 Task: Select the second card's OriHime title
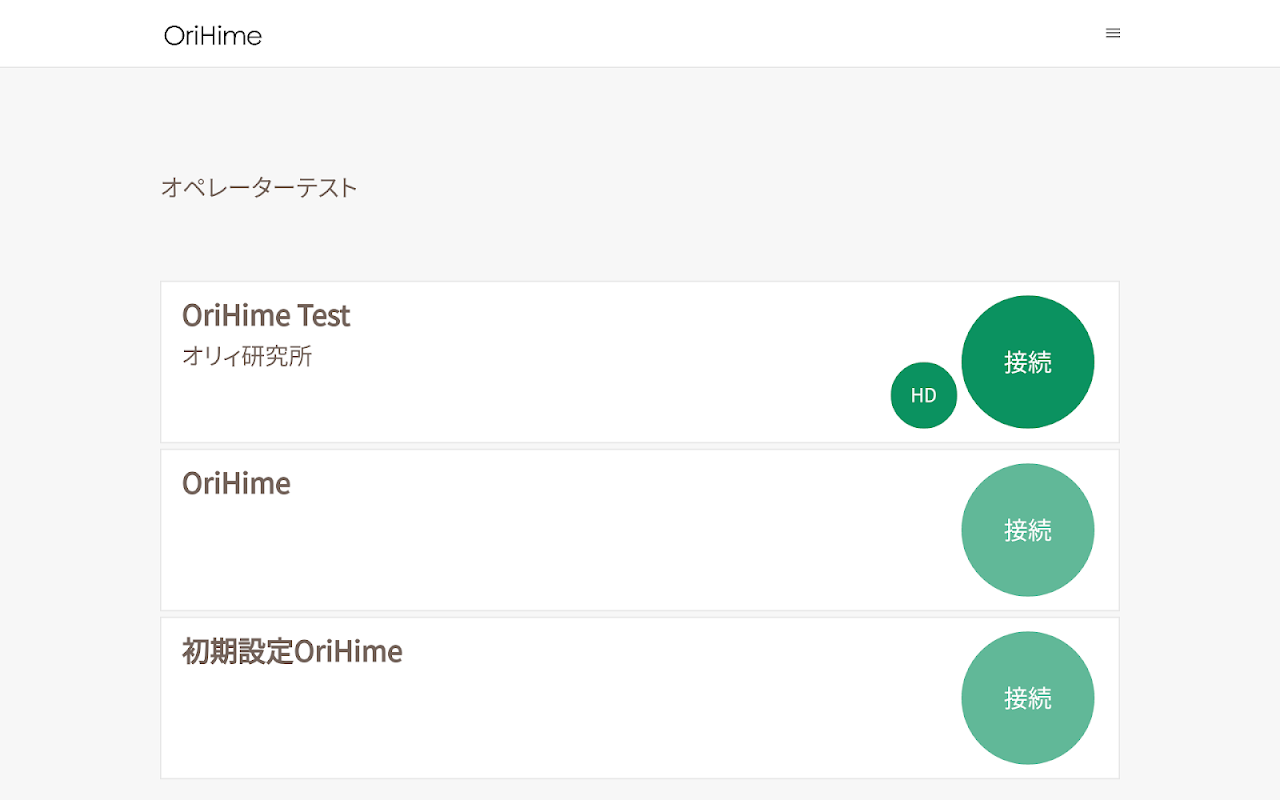tap(236, 483)
